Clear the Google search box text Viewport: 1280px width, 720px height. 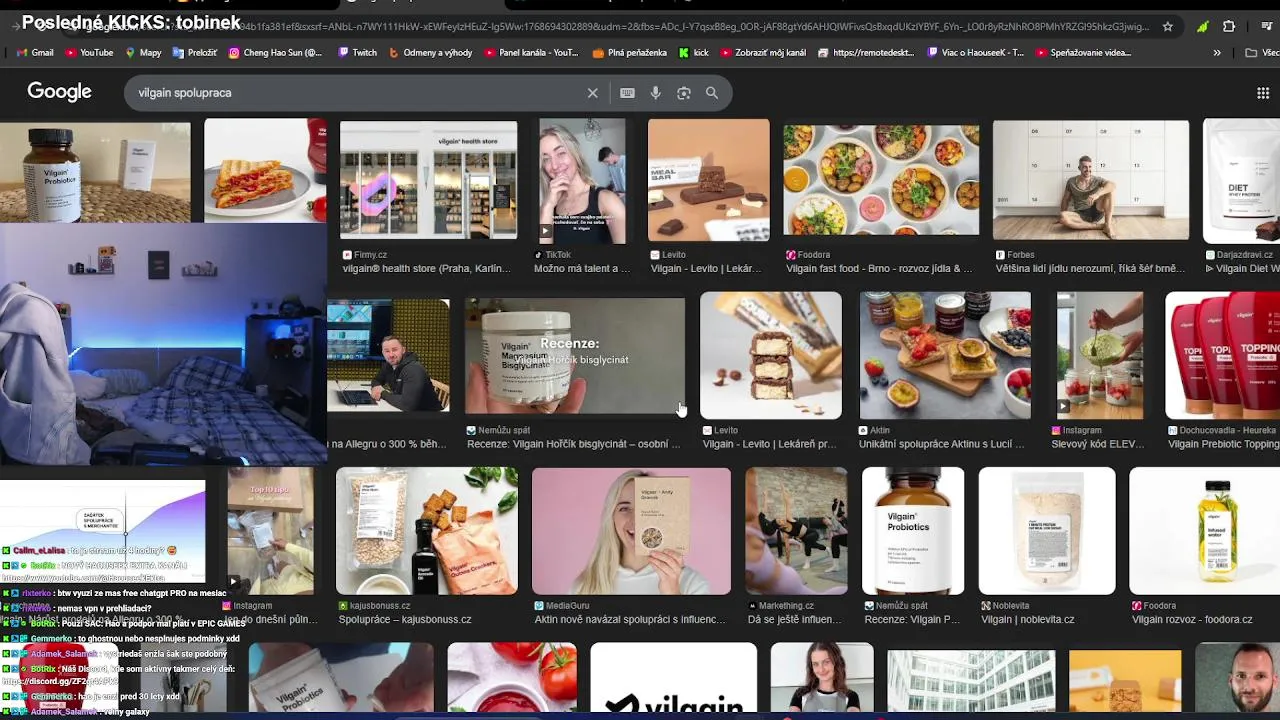[x=592, y=93]
